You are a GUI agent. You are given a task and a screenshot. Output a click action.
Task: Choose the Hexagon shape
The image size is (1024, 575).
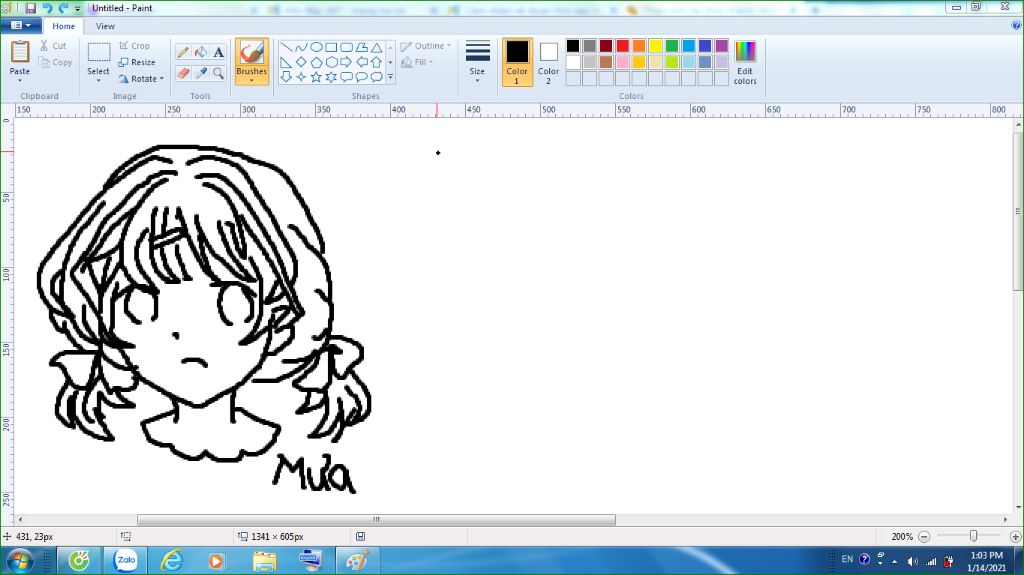[x=331, y=62]
